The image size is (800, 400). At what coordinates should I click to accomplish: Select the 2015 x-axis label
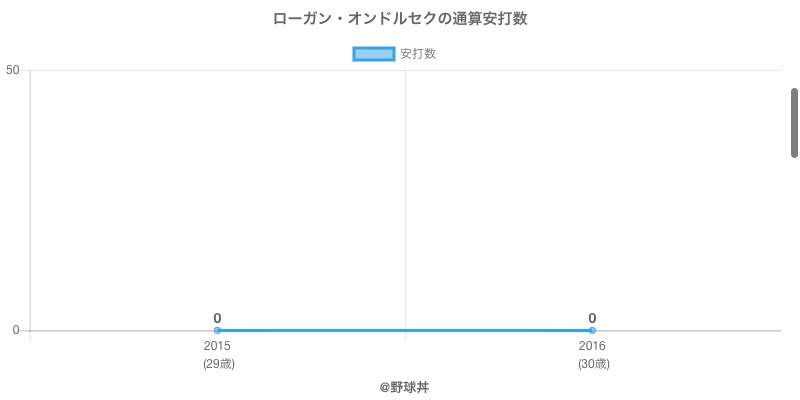point(217,346)
